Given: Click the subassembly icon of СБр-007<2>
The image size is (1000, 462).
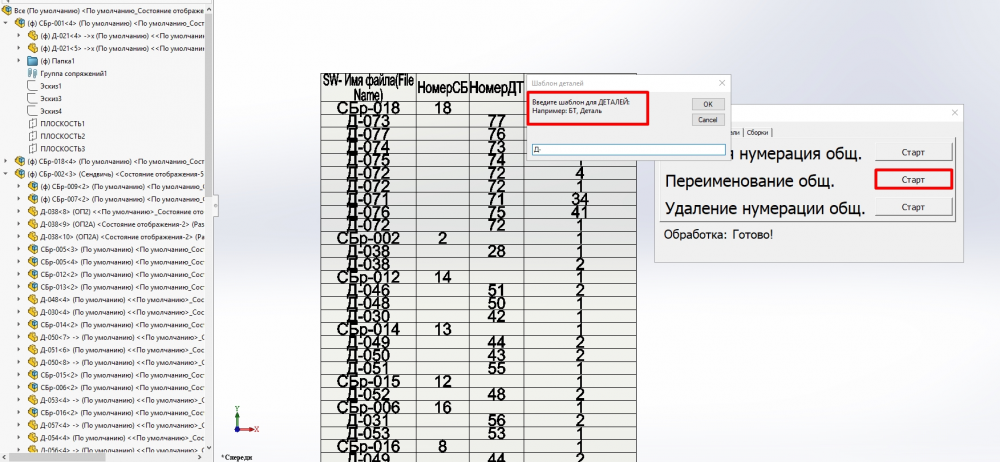Looking at the screenshot, I should pos(33,199).
